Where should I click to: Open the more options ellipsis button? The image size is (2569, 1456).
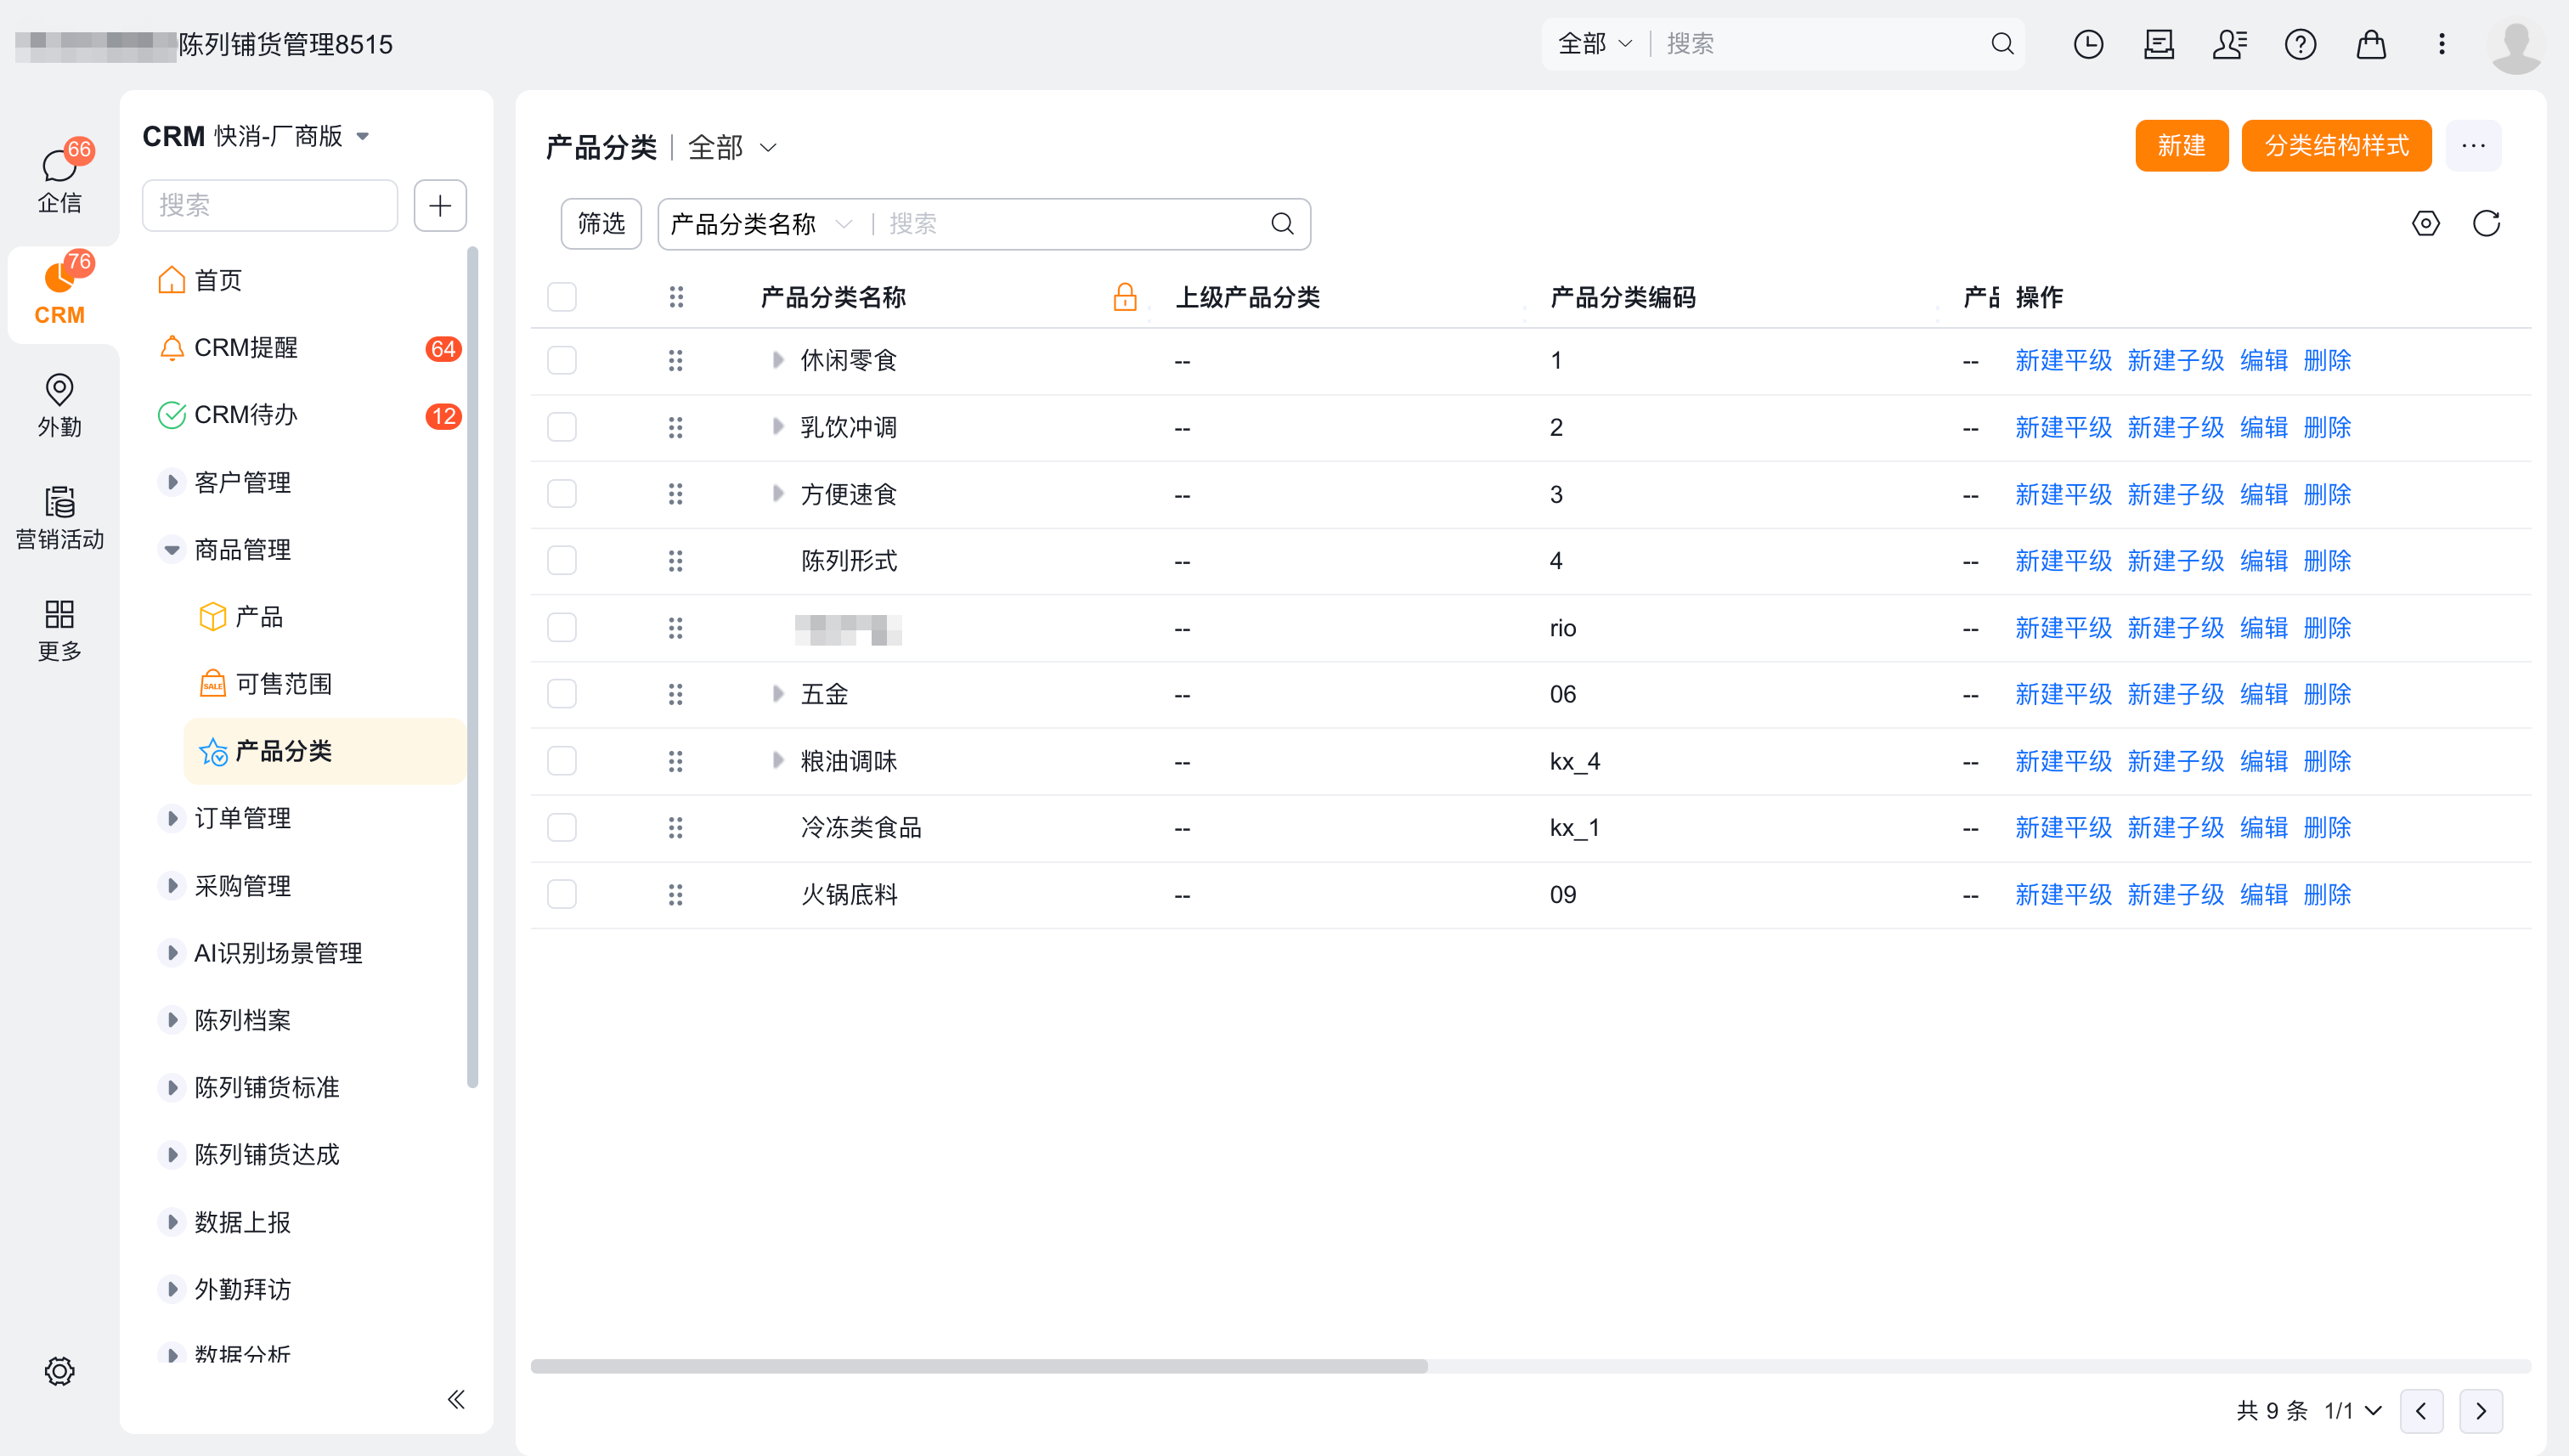pyautogui.click(x=2473, y=146)
